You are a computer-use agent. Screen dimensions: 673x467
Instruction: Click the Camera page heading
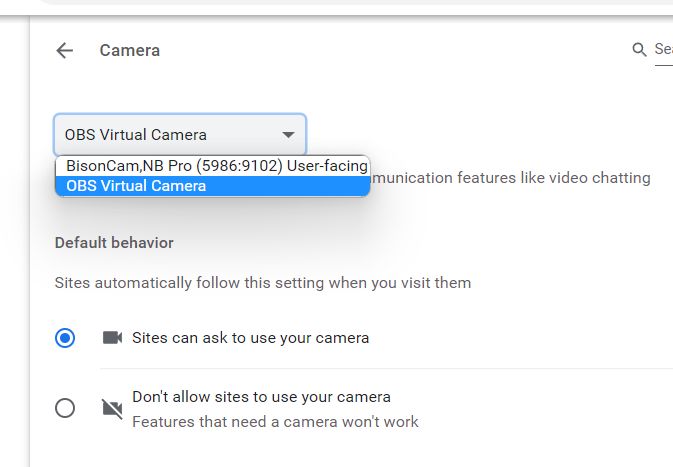point(130,51)
